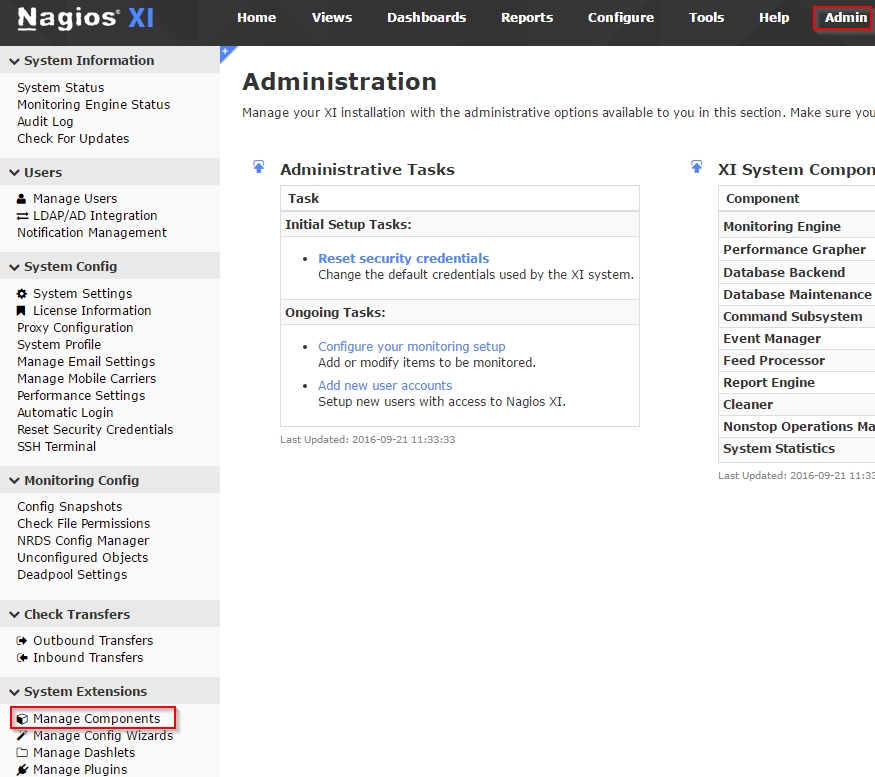Open the Dashboards menu
875x777 pixels.
[427, 18]
